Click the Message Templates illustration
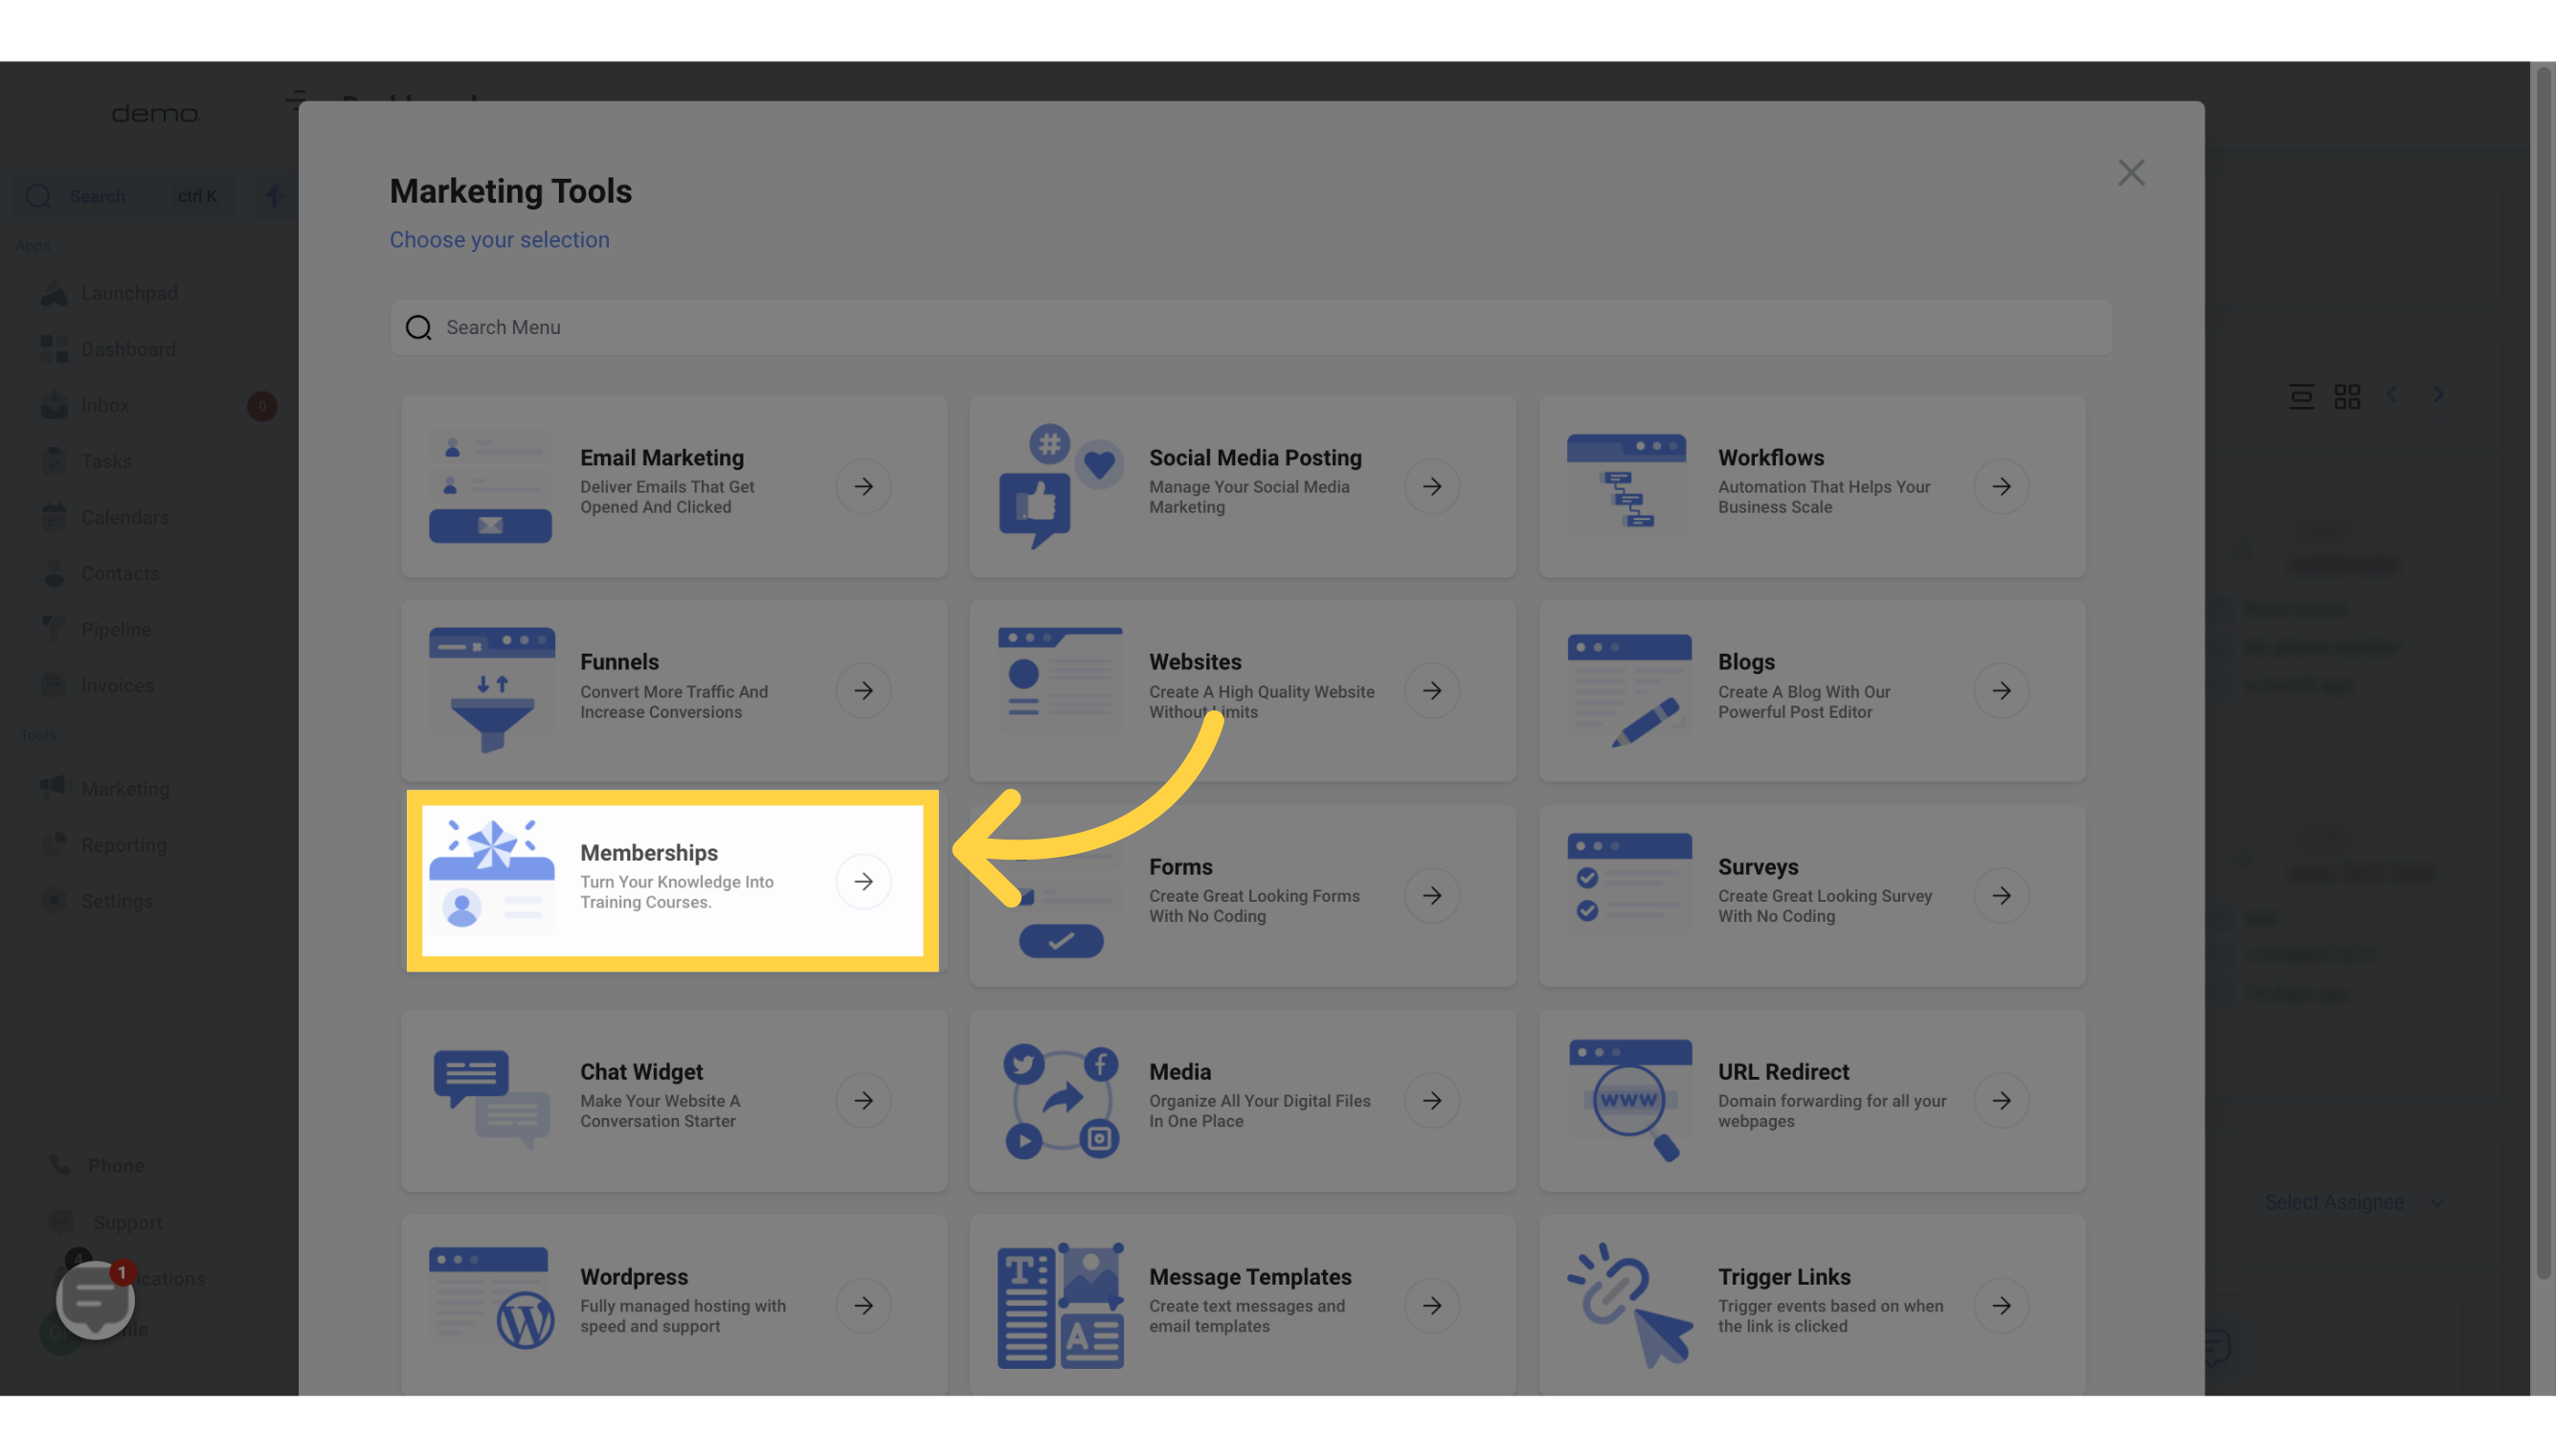 (1060, 1305)
